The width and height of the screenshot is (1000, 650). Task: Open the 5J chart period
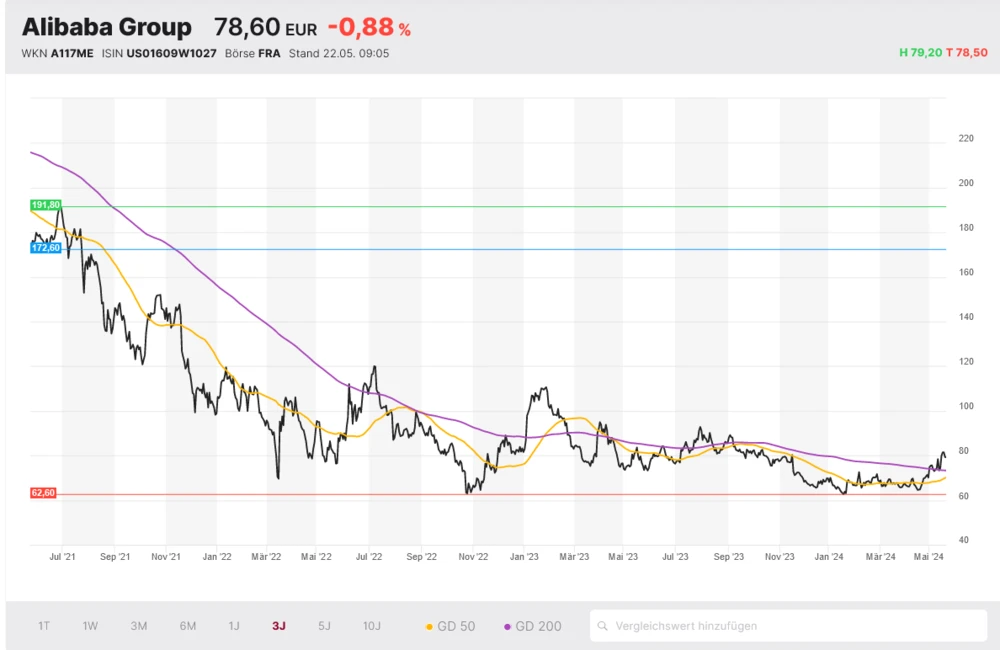click(x=323, y=626)
